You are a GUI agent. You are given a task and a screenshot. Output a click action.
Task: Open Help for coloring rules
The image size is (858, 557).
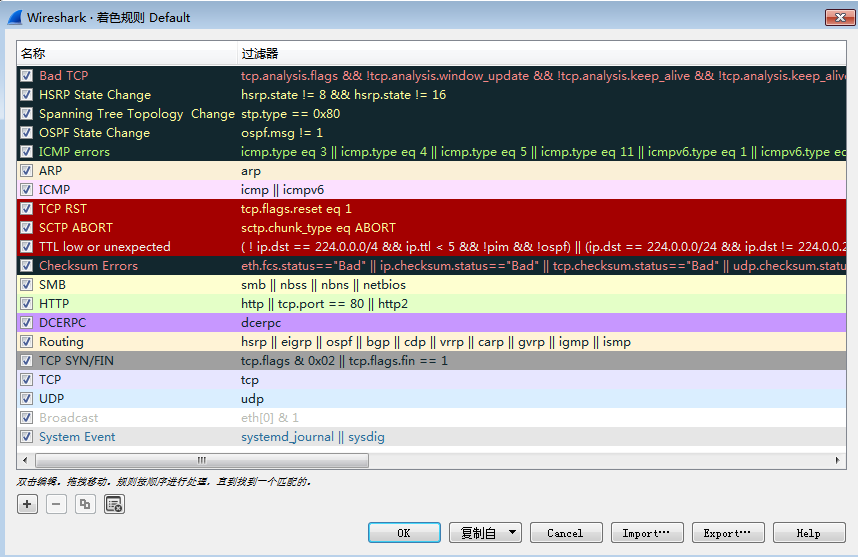(x=809, y=532)
